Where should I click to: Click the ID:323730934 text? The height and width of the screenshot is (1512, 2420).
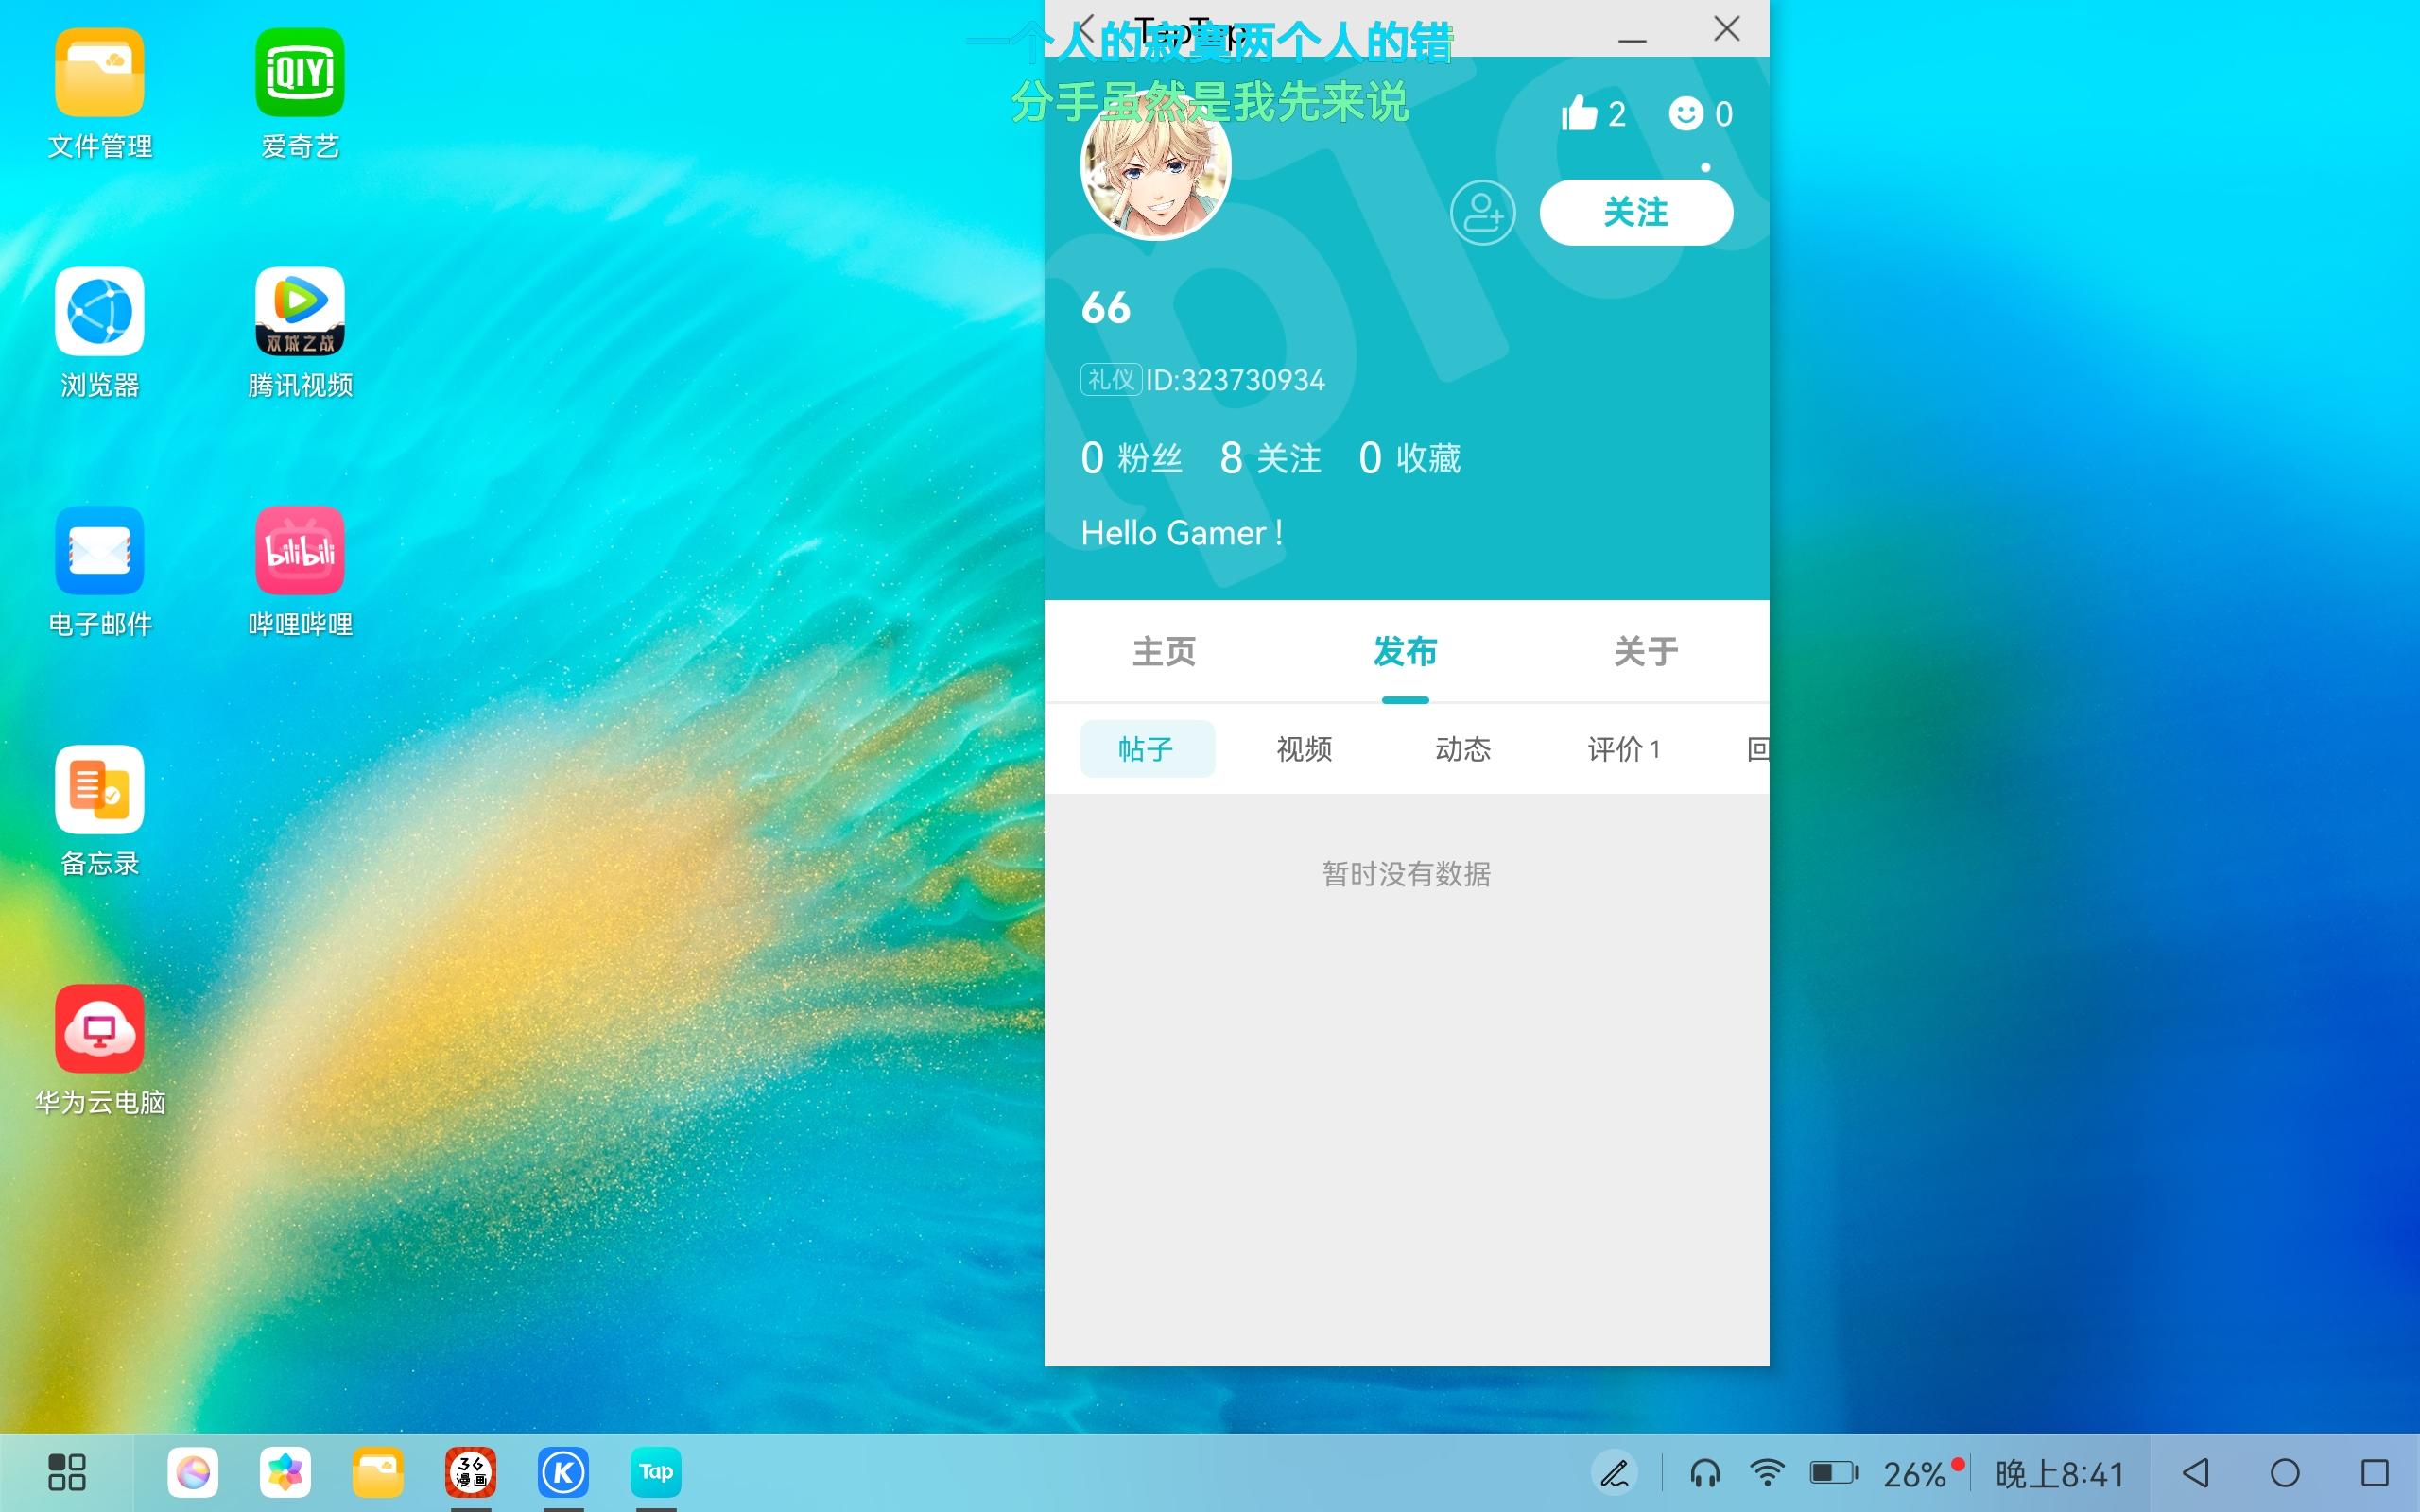coord(1235,380)
